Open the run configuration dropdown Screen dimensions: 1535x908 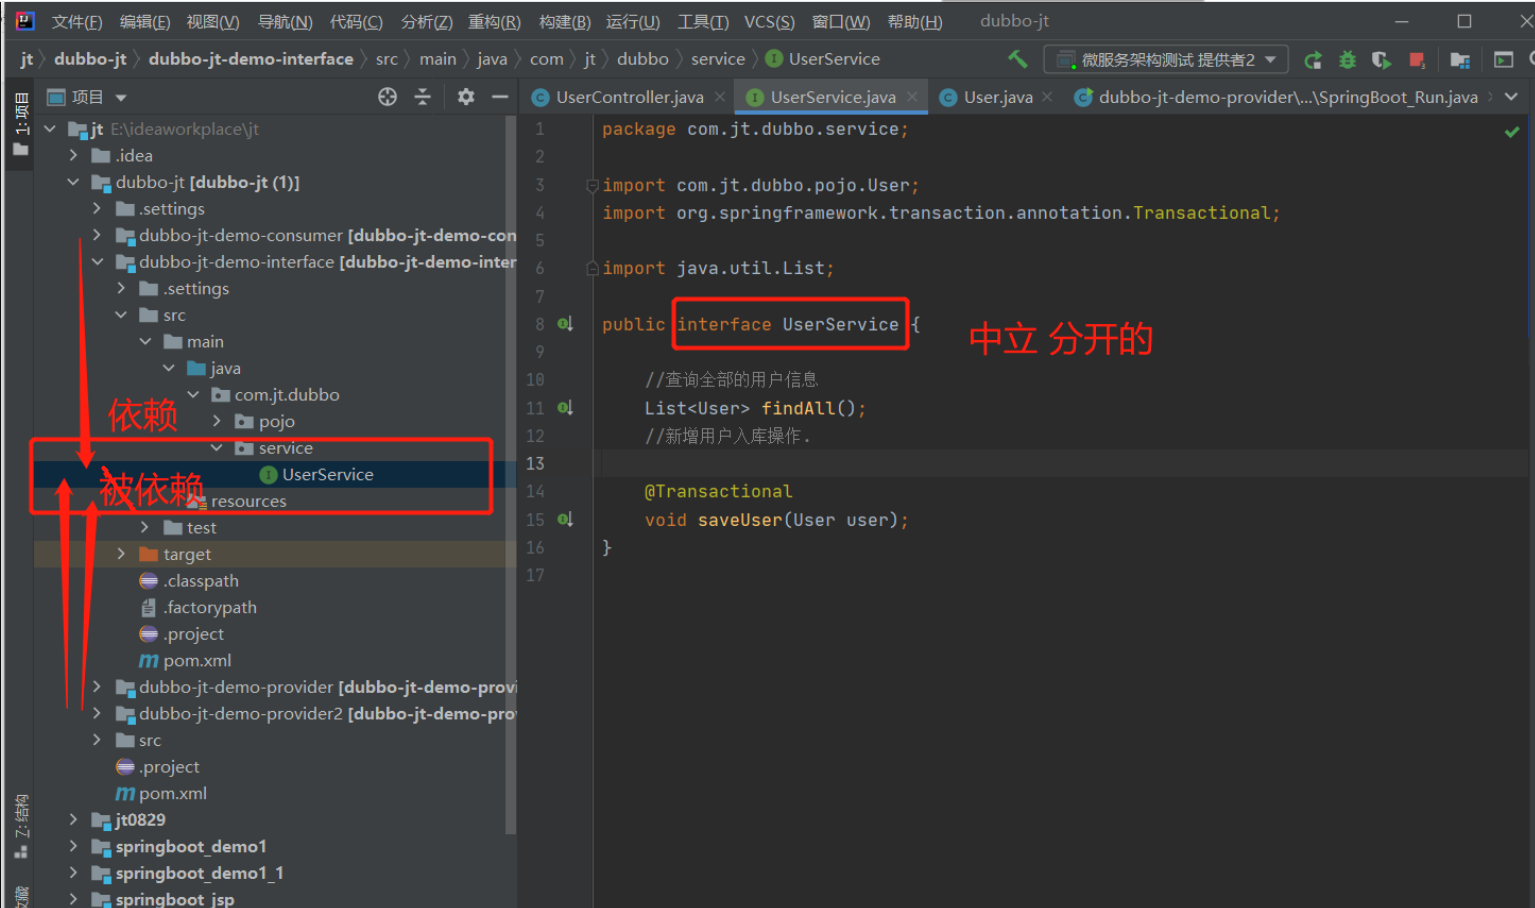tap(1166, 60)
